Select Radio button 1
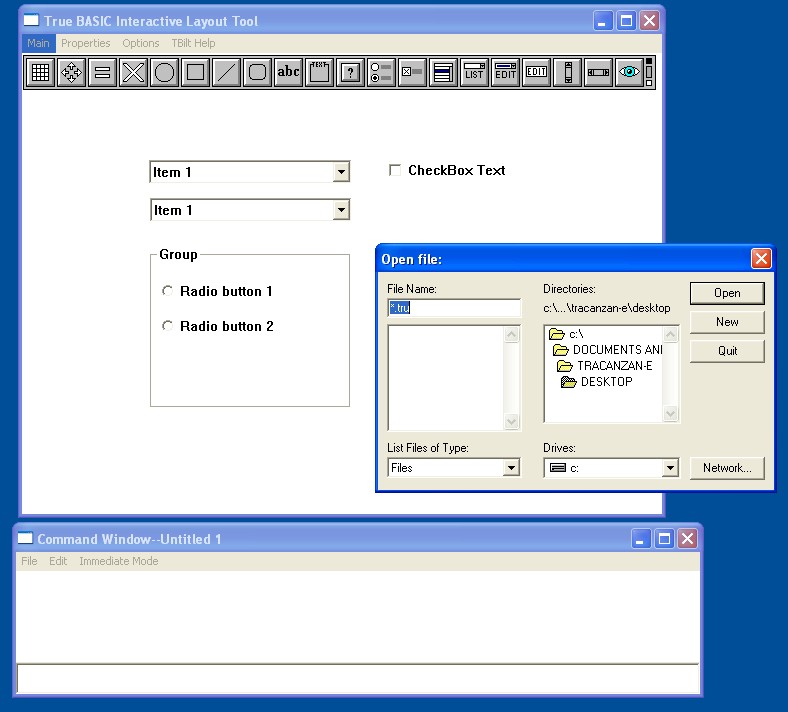The width and height of the screenshot is (788, 712). pyautogui.click(x=167, y=291)
